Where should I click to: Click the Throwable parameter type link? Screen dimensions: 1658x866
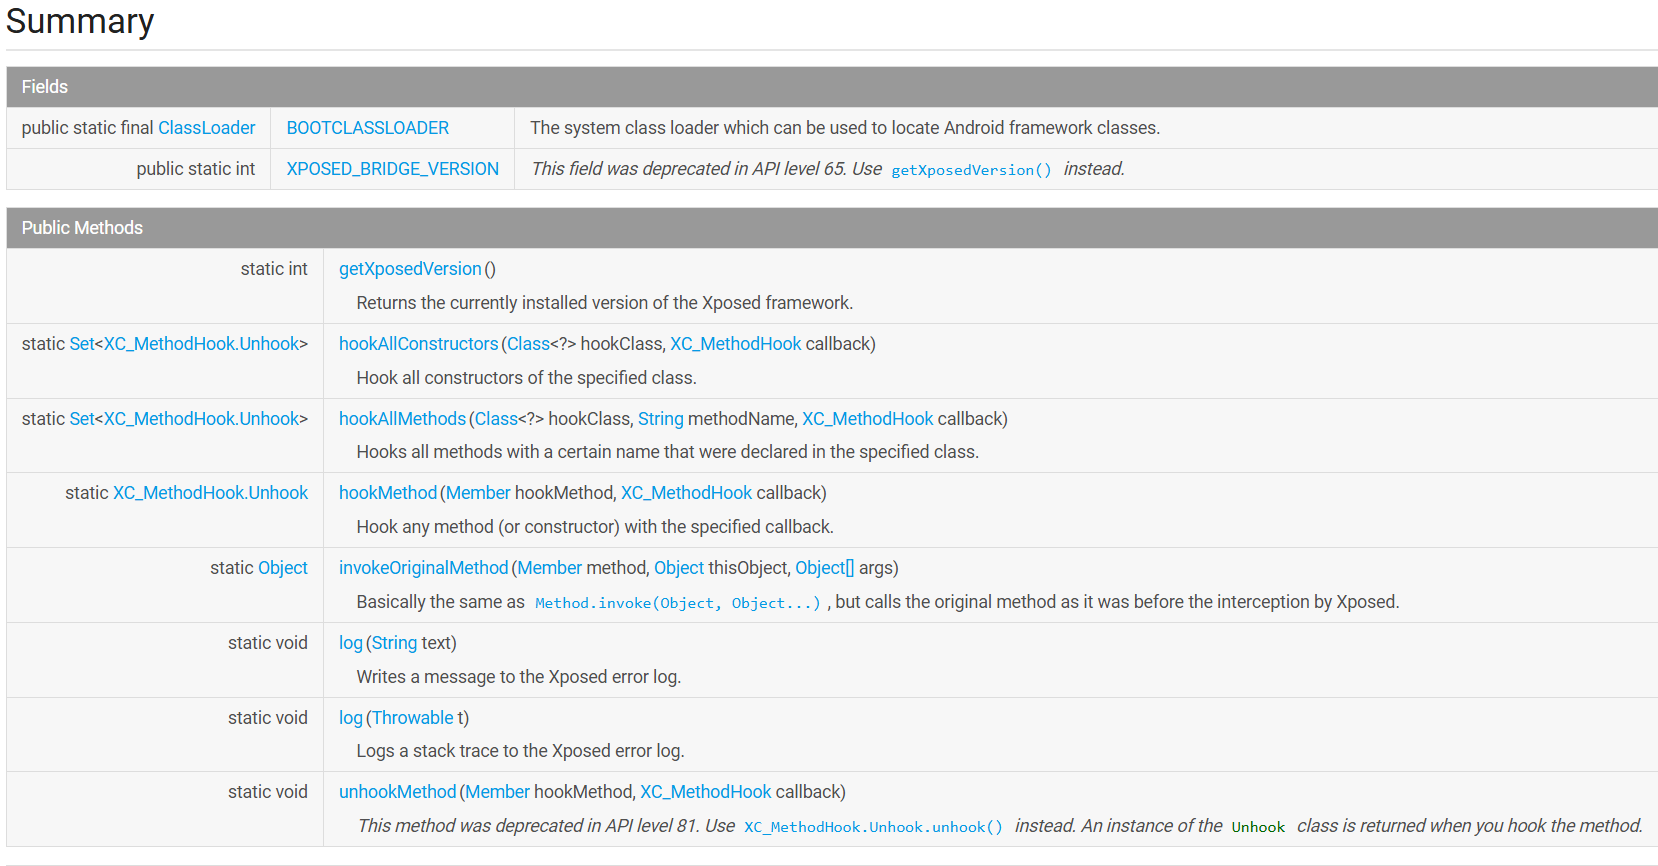coord(412,718)
